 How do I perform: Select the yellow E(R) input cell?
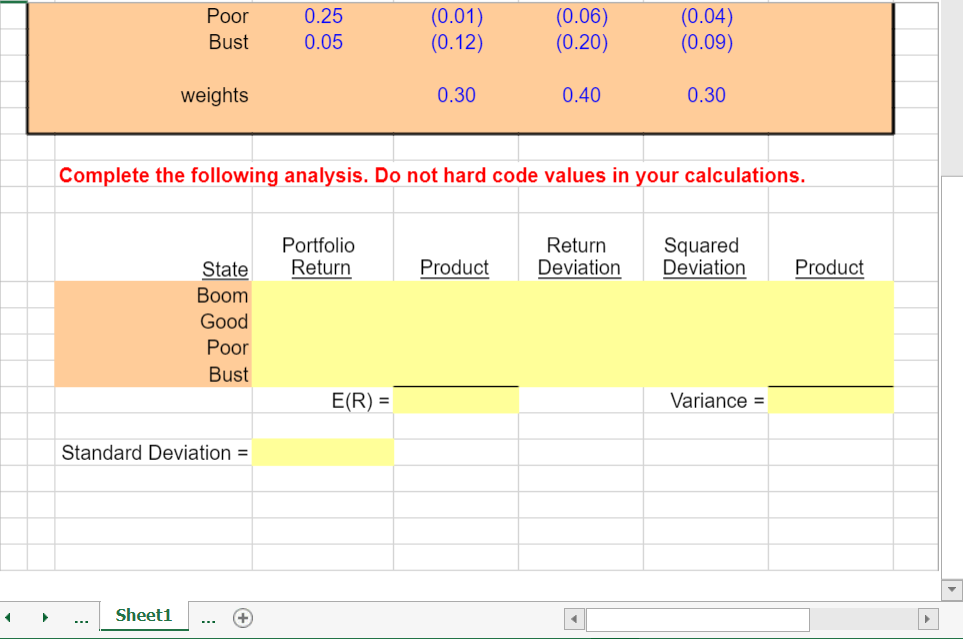click(x=456, y=400)
